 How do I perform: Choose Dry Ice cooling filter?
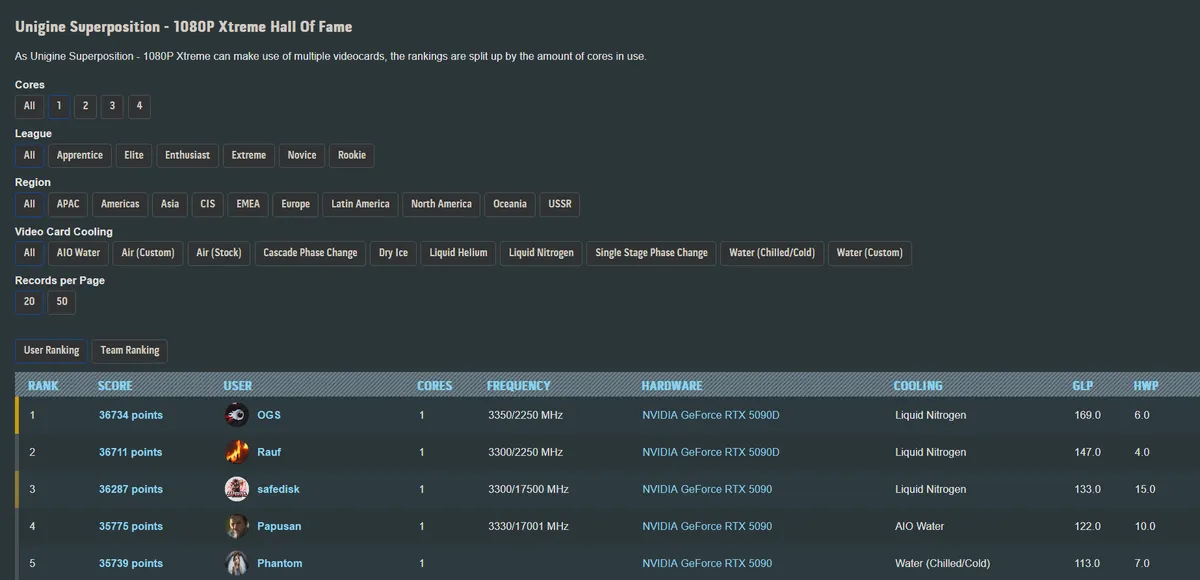393,253
